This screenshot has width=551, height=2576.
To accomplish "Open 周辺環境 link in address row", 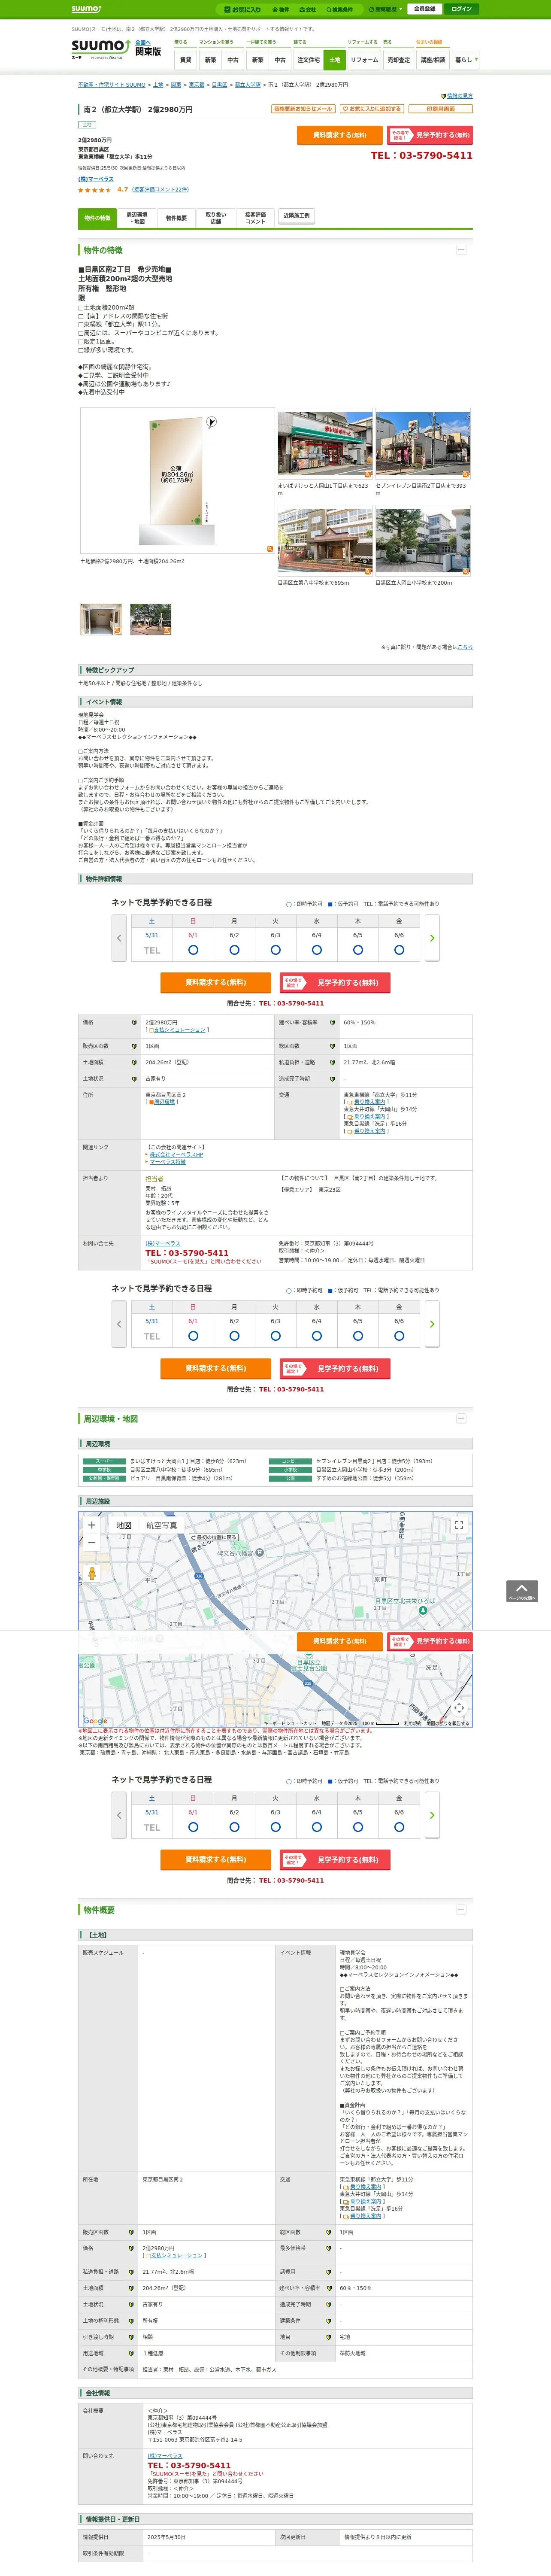I will (x=164, y=1102).
